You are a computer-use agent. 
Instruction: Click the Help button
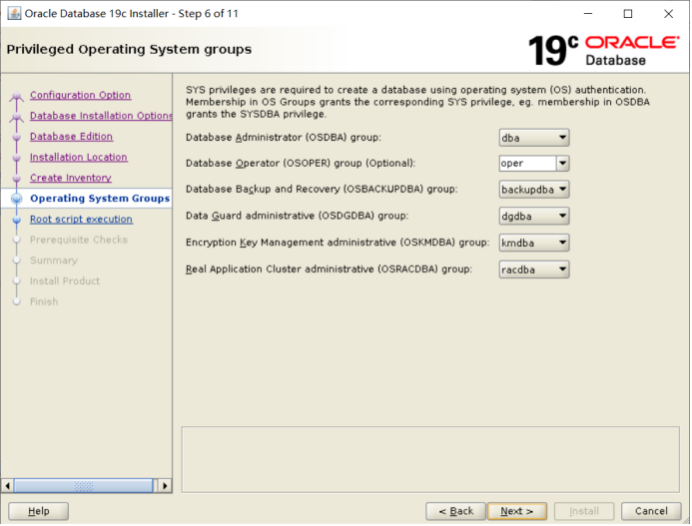(x=38, y=511)
